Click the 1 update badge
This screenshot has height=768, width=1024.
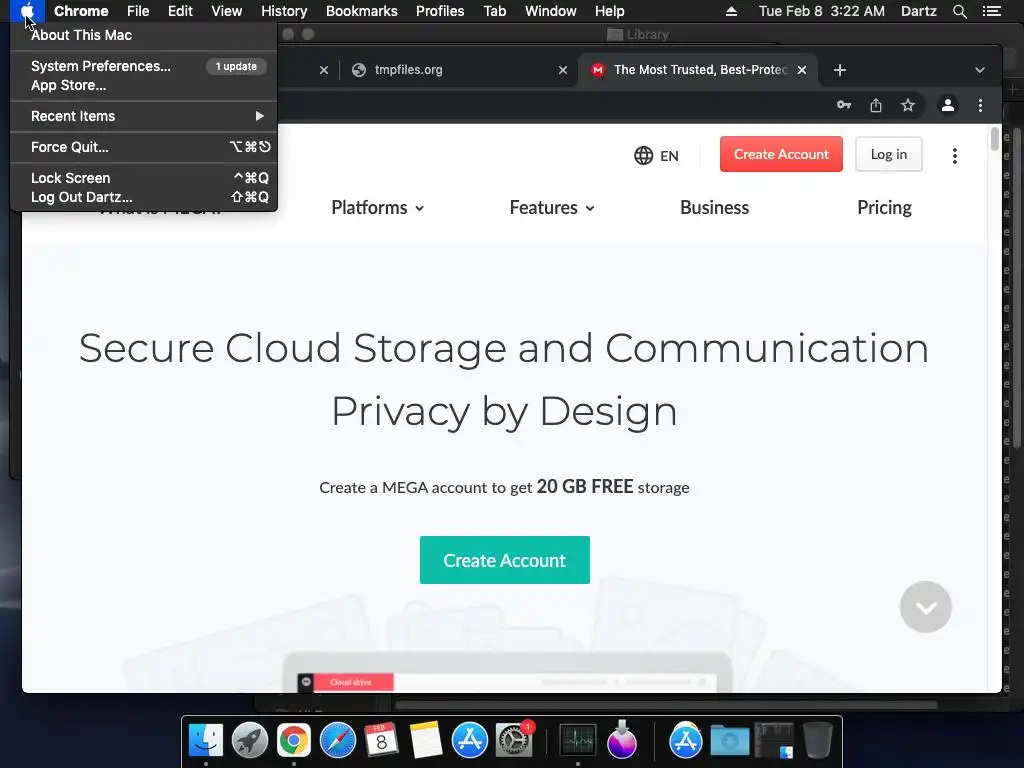(x=236, y=67)
